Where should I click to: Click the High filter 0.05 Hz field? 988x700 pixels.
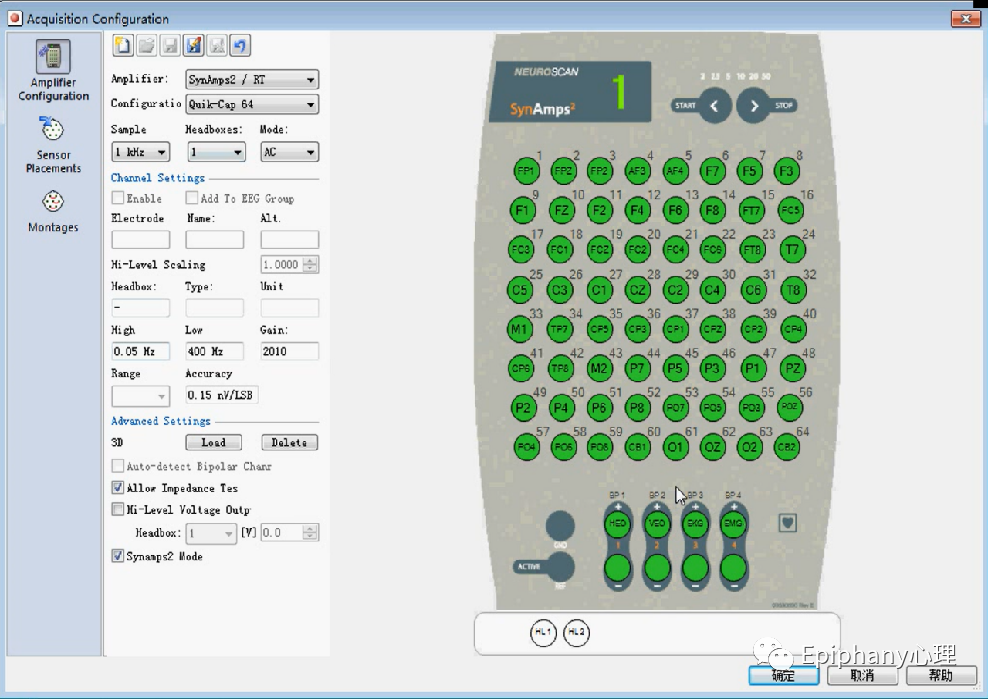(141, 351)
